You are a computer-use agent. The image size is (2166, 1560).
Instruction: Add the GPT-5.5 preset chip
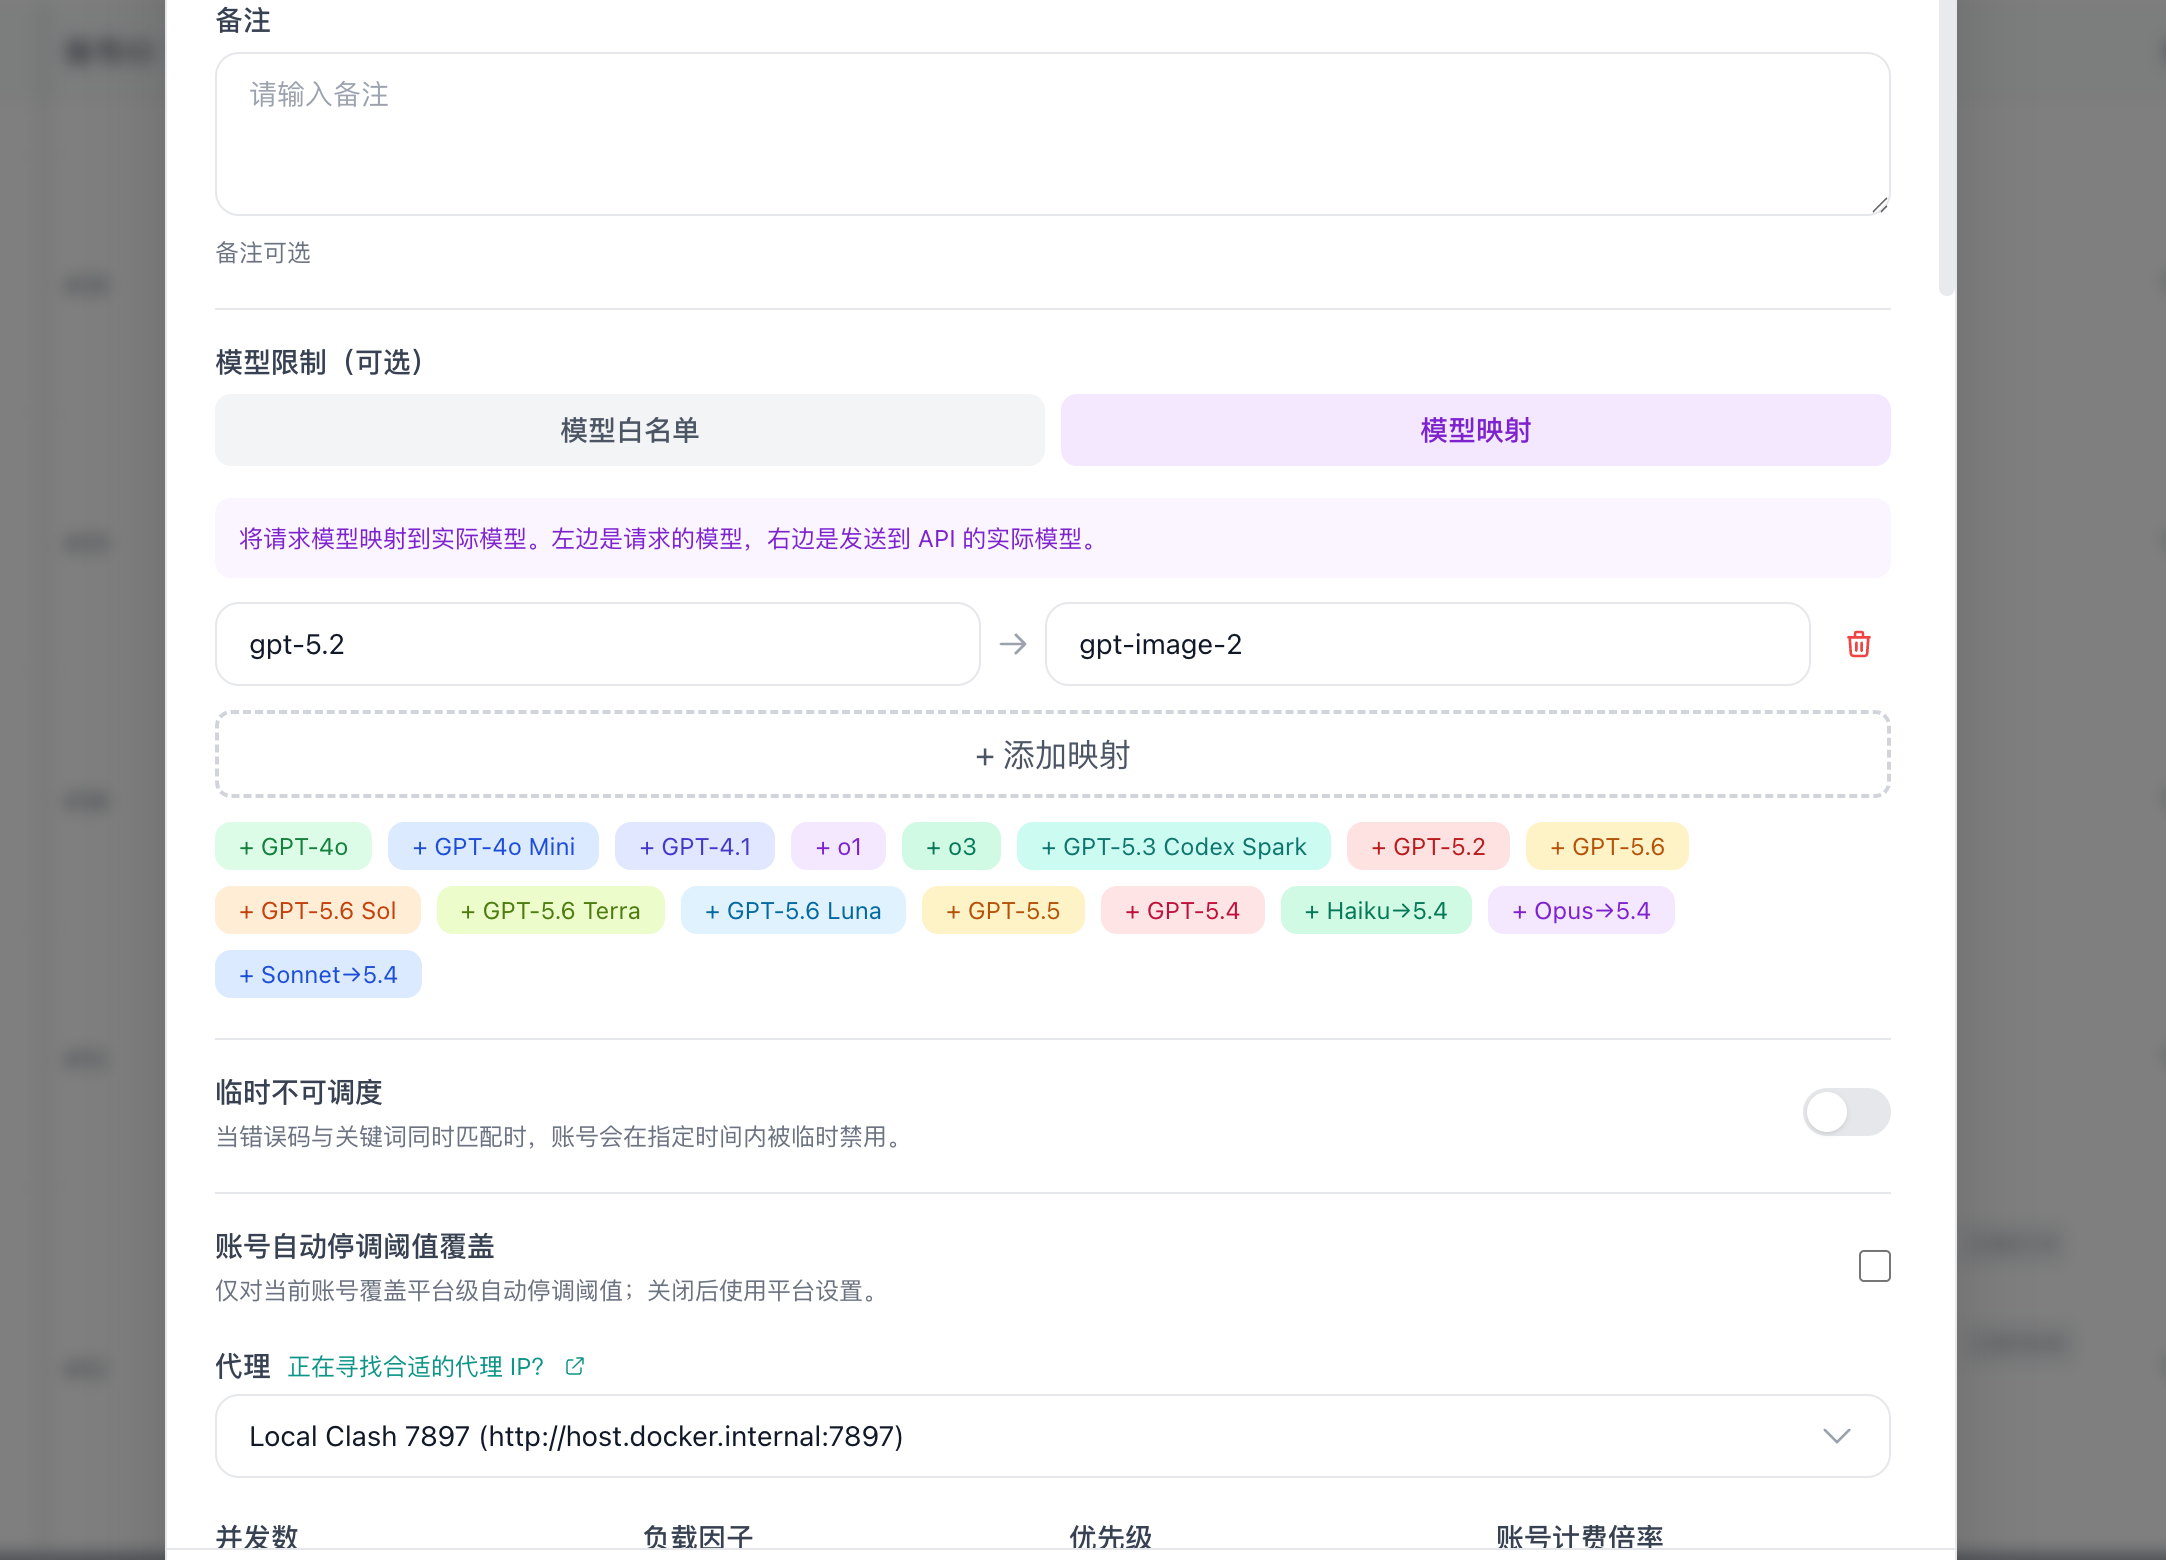tap(1003, 910)
